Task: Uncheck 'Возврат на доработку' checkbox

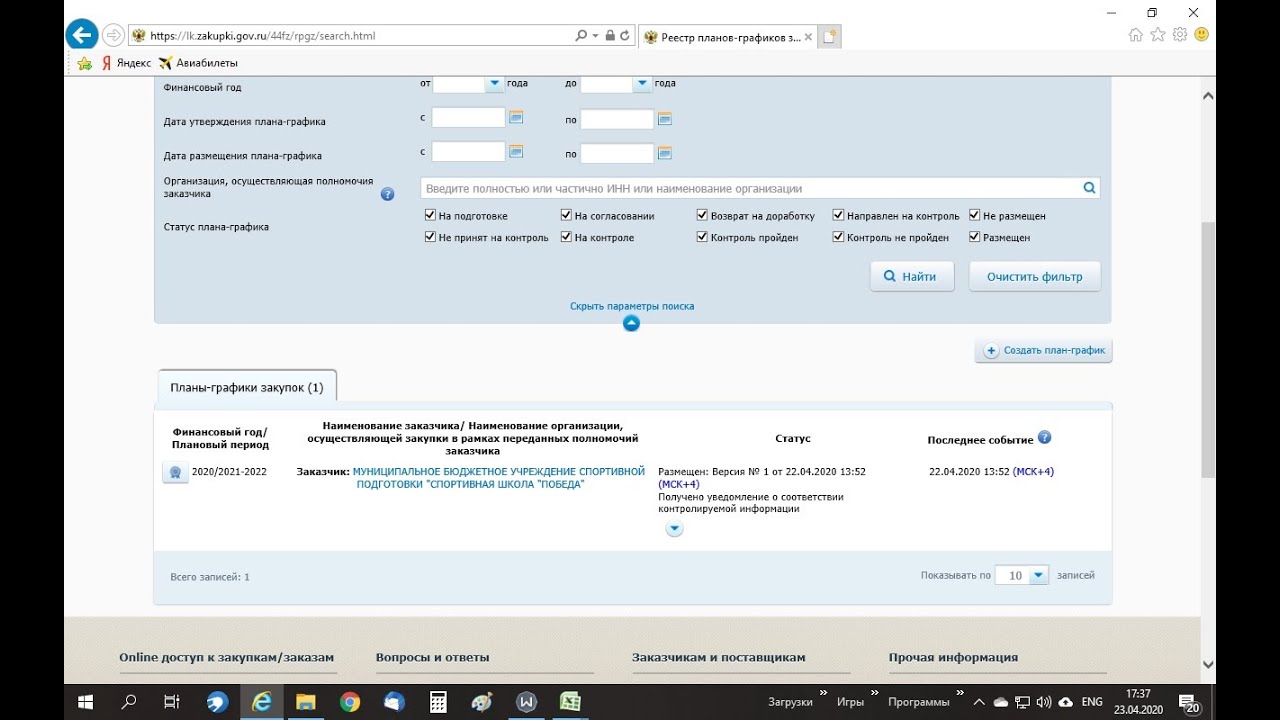Action: tap(702, 215)
